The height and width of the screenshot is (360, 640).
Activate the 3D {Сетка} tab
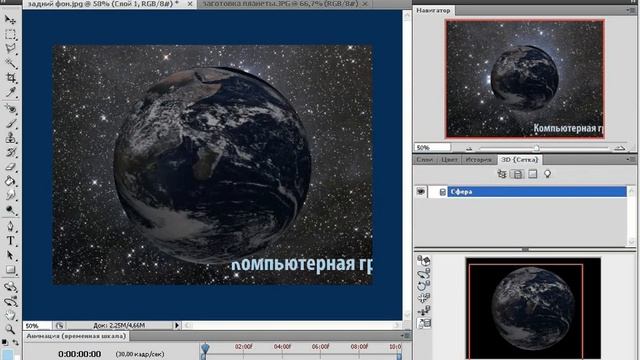[x=520, y=160]
